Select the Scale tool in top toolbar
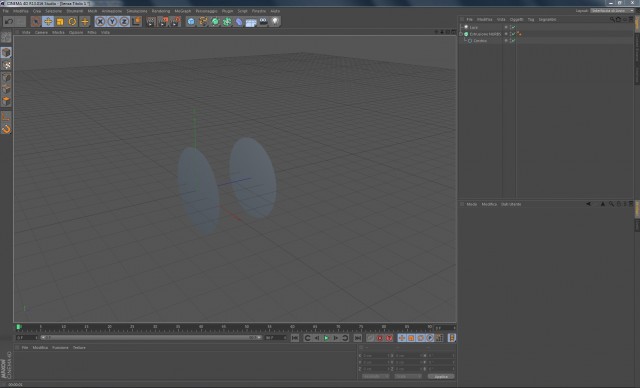 [x=60, y=22]
